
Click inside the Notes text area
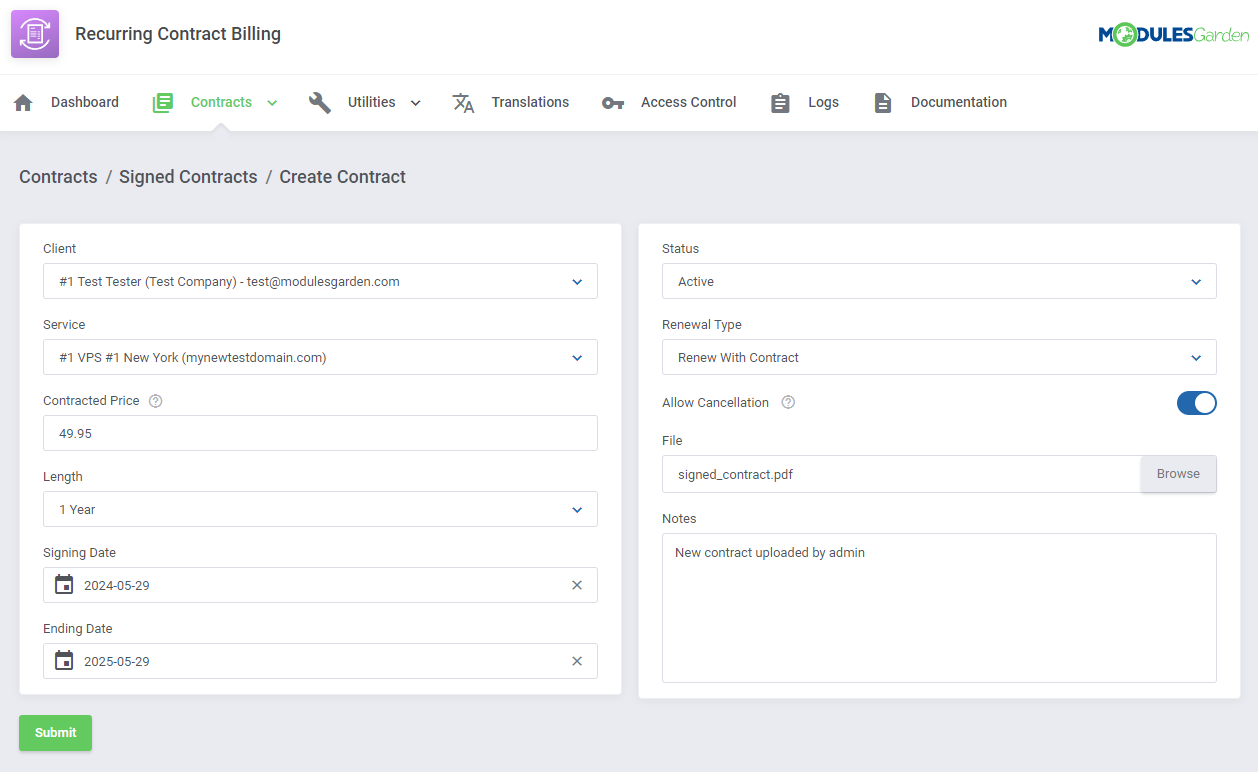[x=939, y=607]
